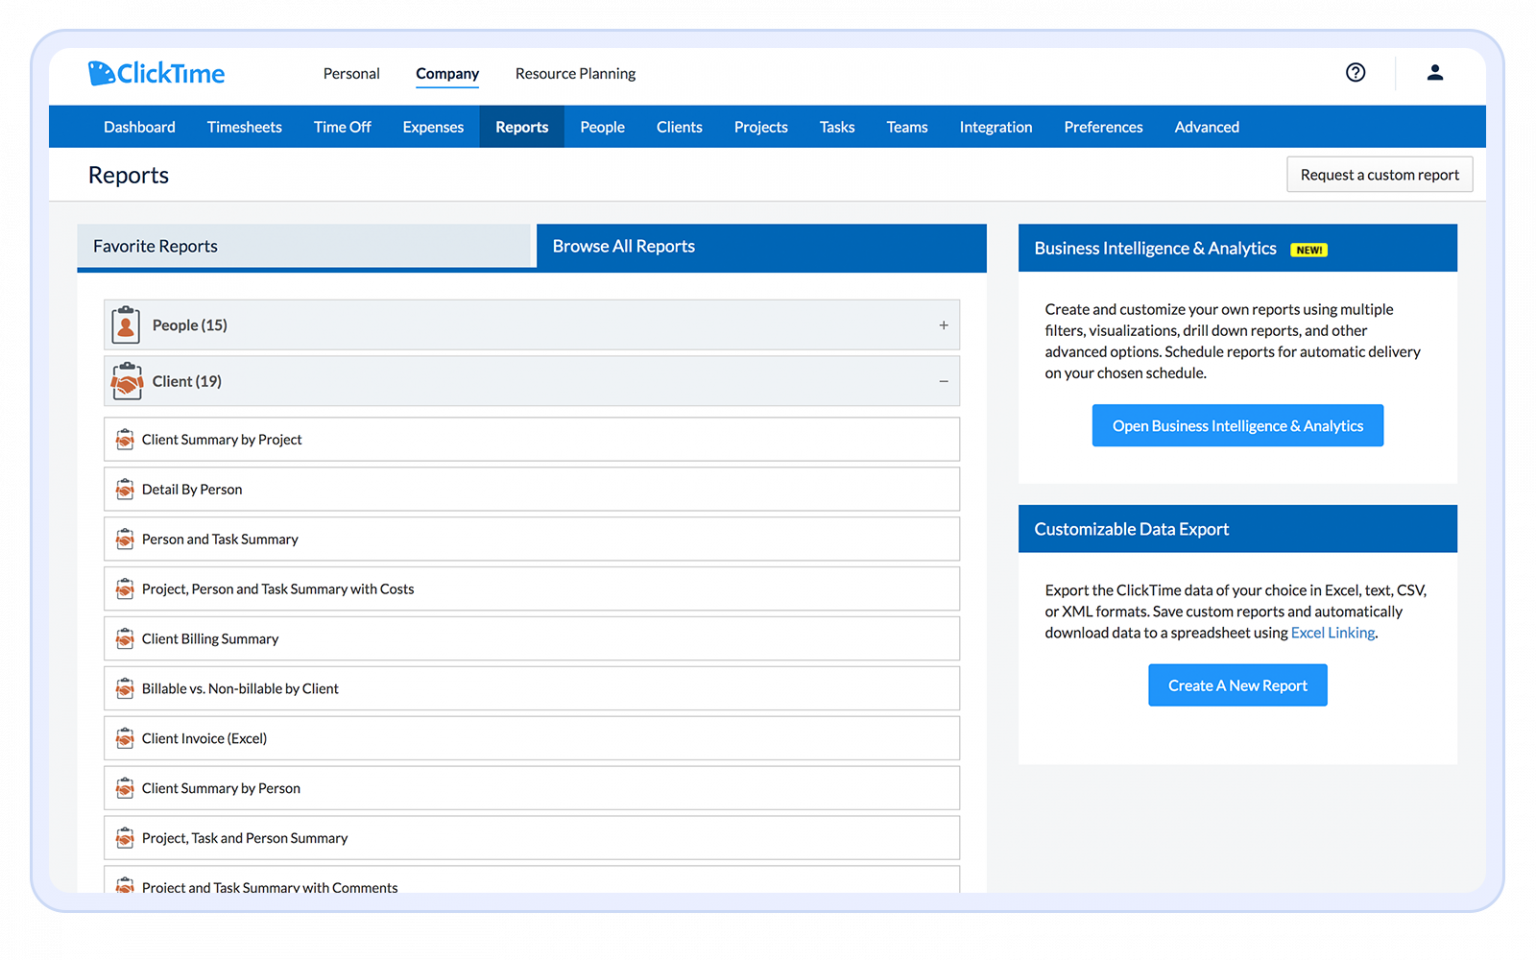Click icon beside Project, Task and Person Summary
This screenshot has width=1536, height=960.
(125, 838)
